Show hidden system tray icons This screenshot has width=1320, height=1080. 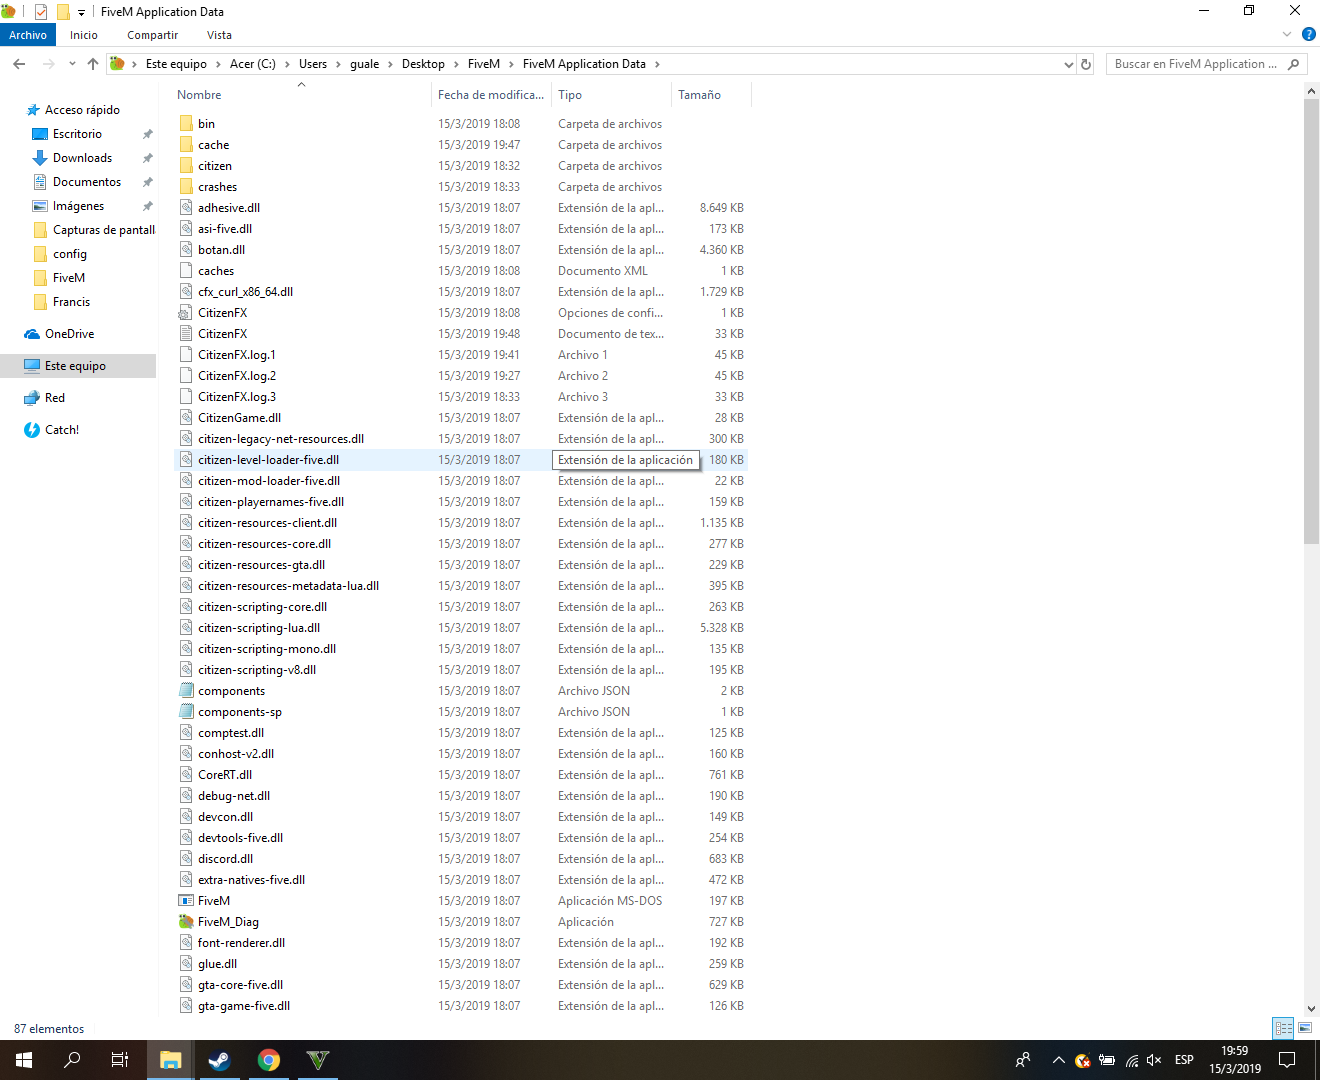[x=1058, y=1060]
